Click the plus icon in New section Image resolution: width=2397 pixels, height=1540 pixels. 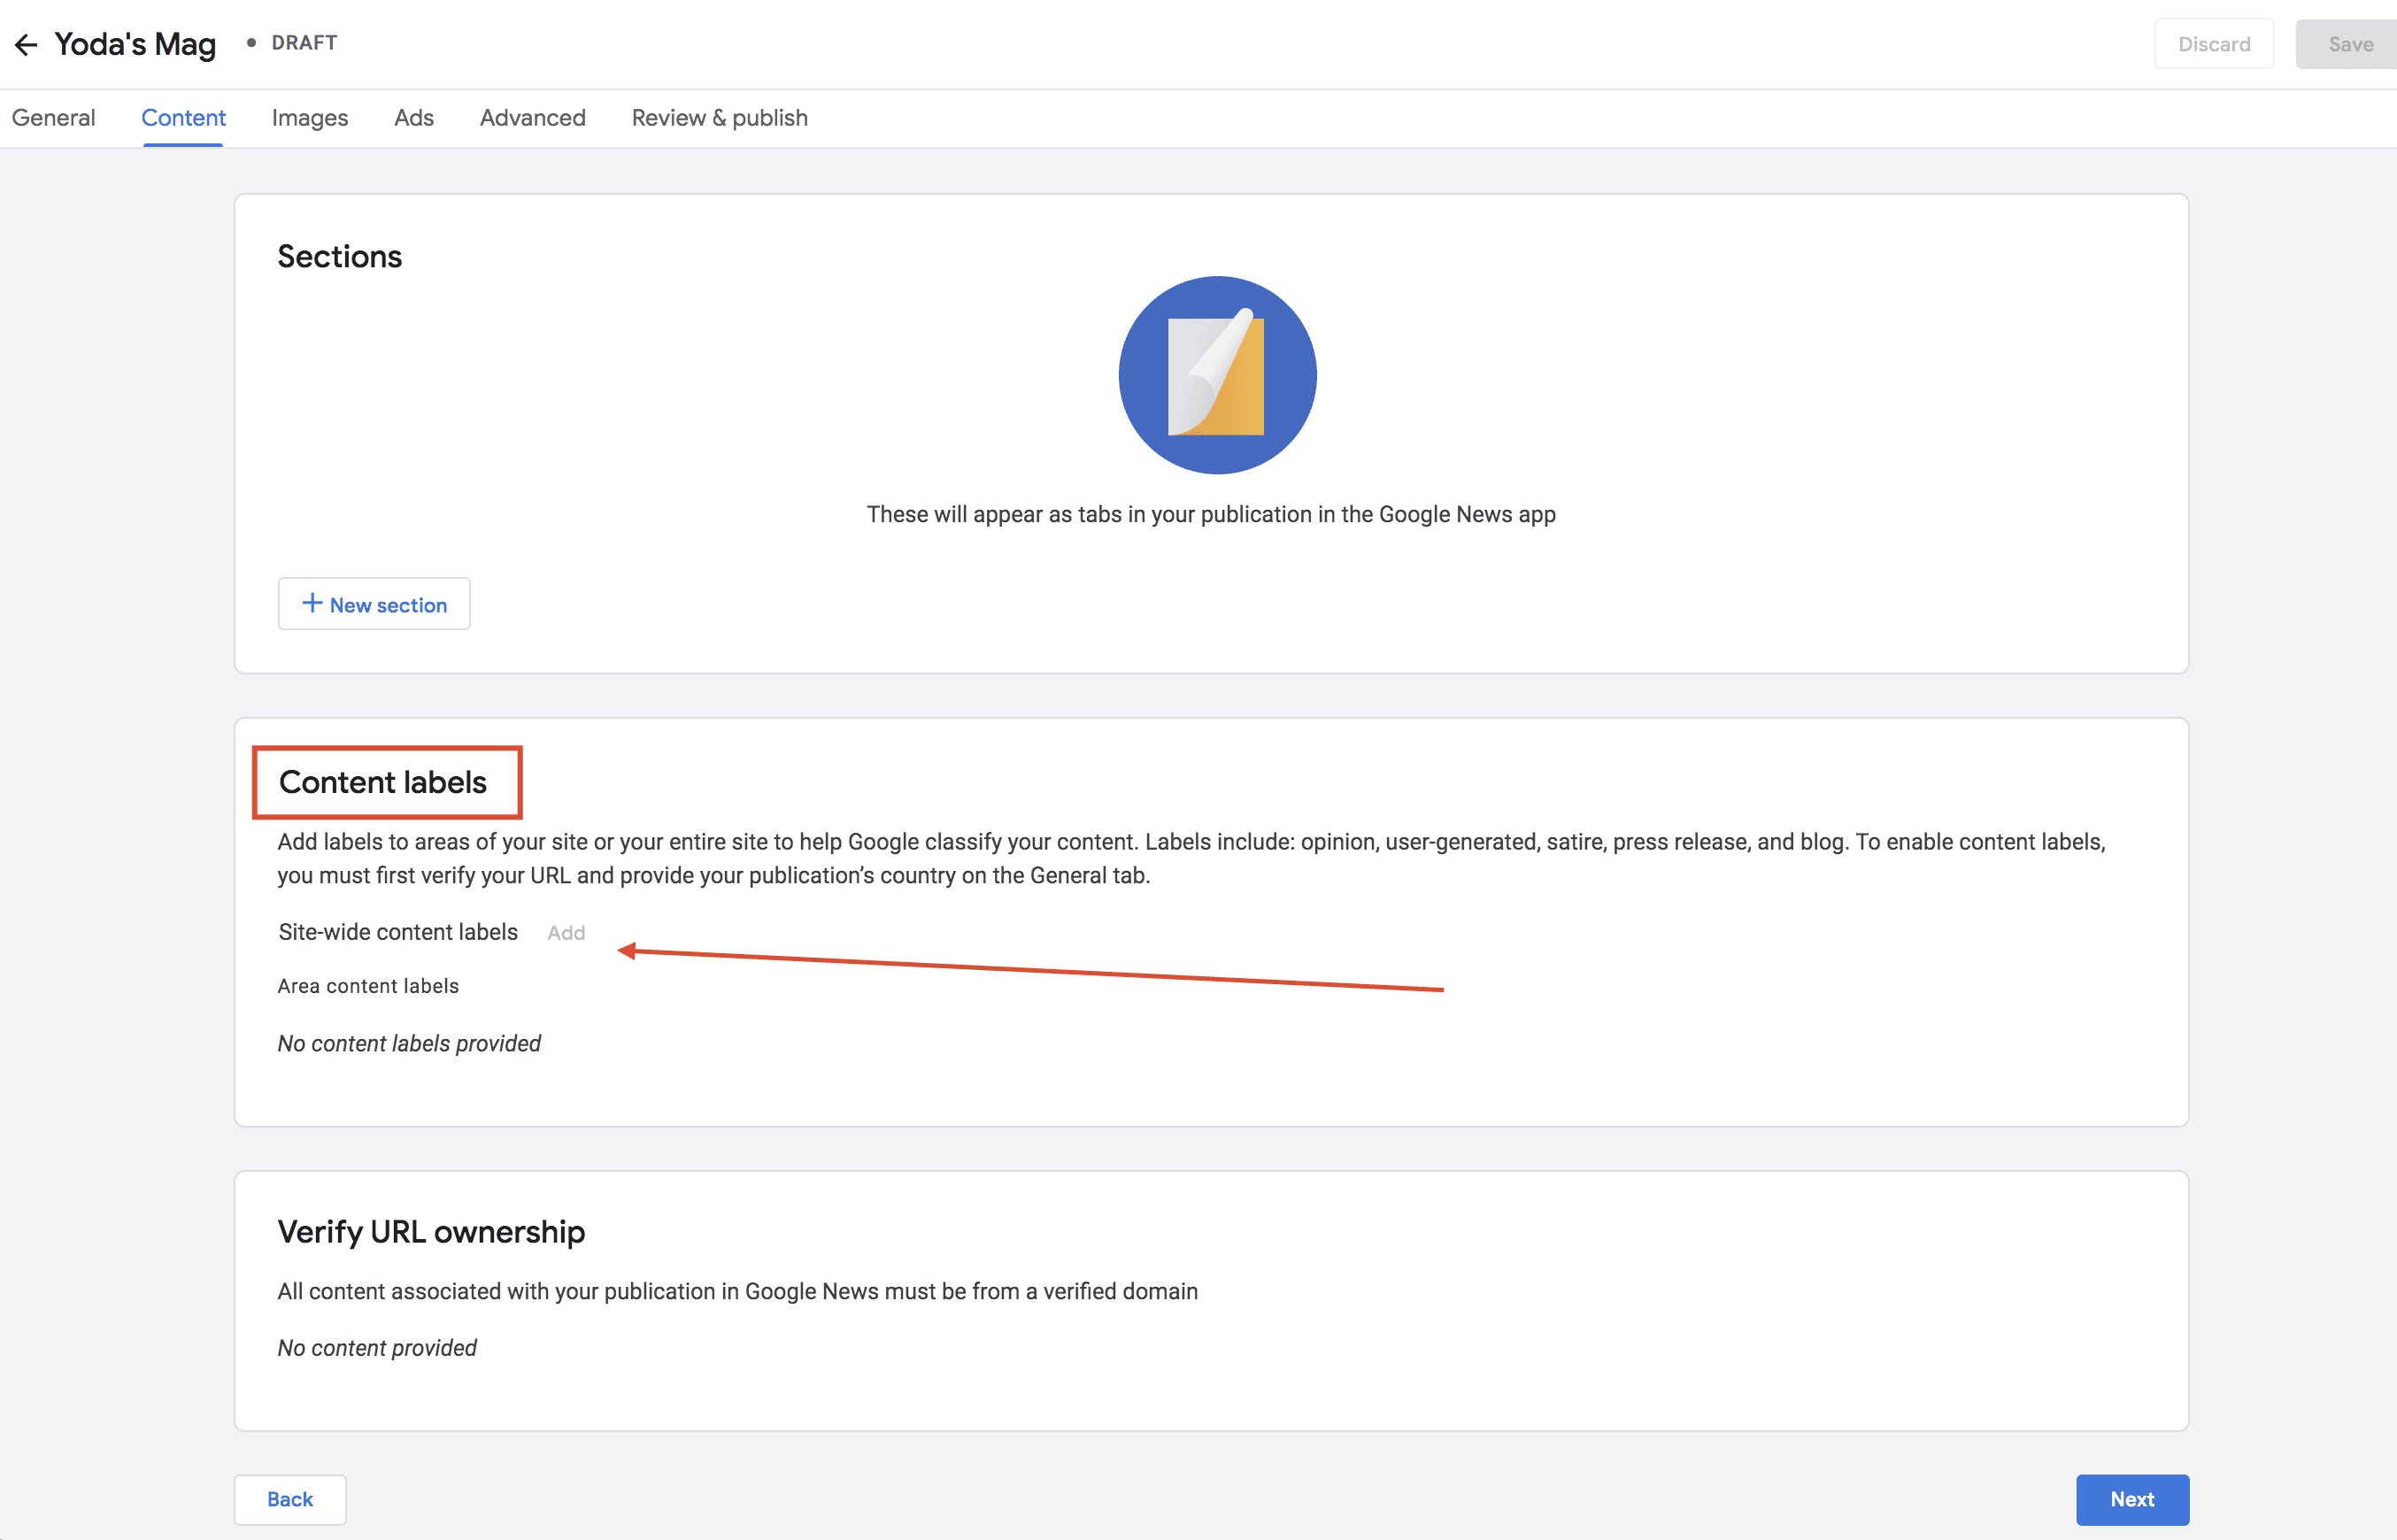[312, 603]
